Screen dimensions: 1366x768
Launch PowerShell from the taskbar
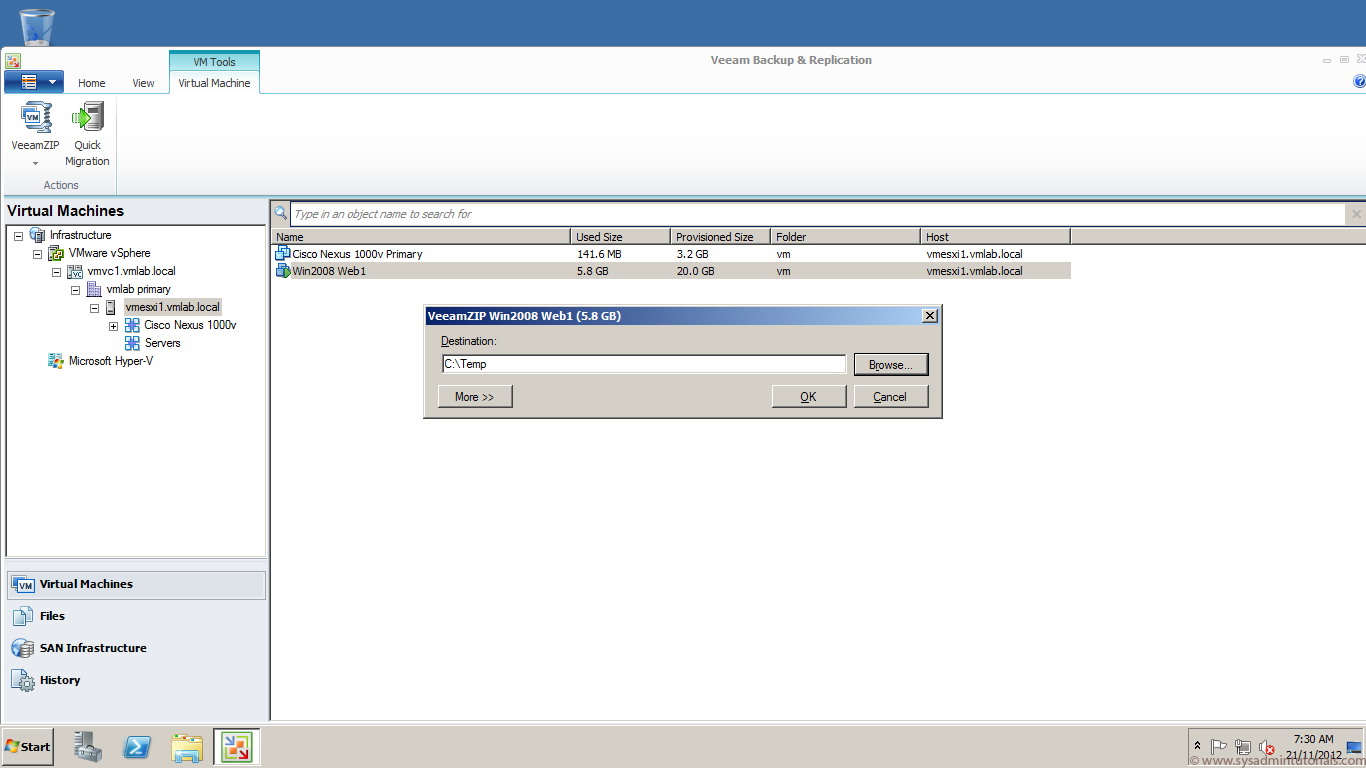[x=137, y=747]
